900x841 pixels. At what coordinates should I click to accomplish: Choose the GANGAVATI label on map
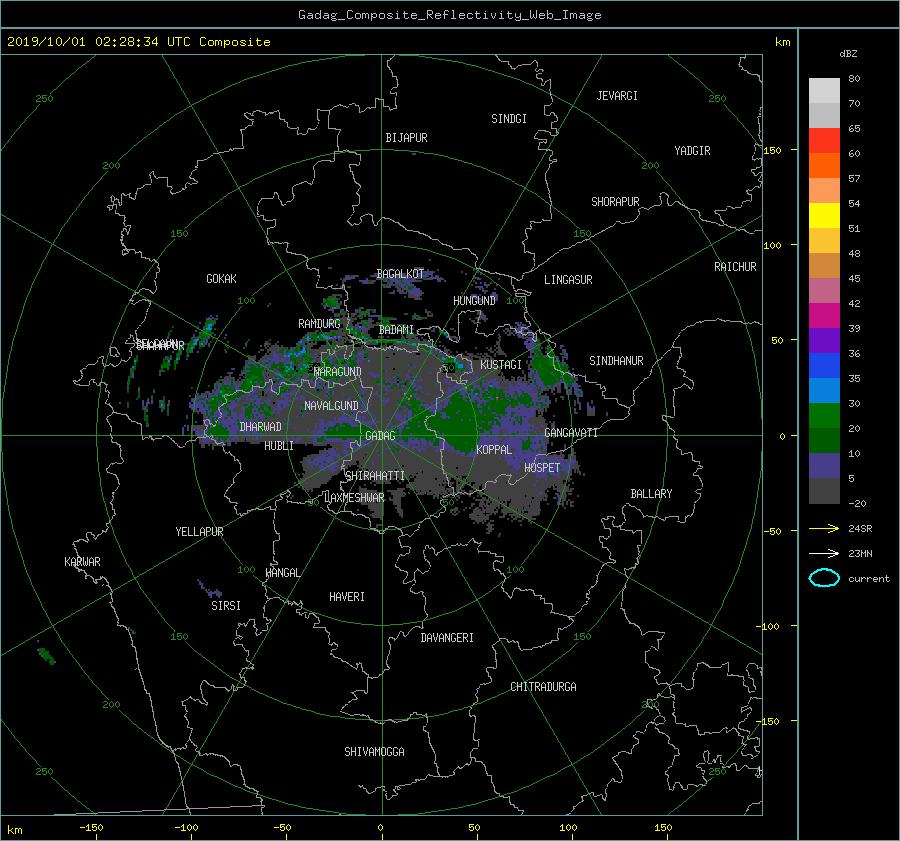[x=571, y=433]
